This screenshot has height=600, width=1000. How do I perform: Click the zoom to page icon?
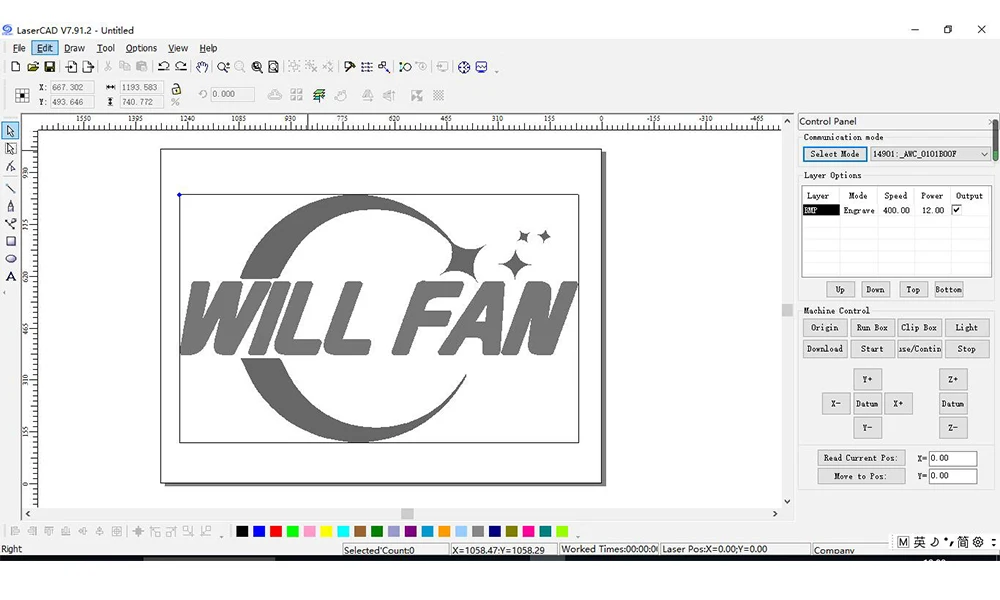274,66
